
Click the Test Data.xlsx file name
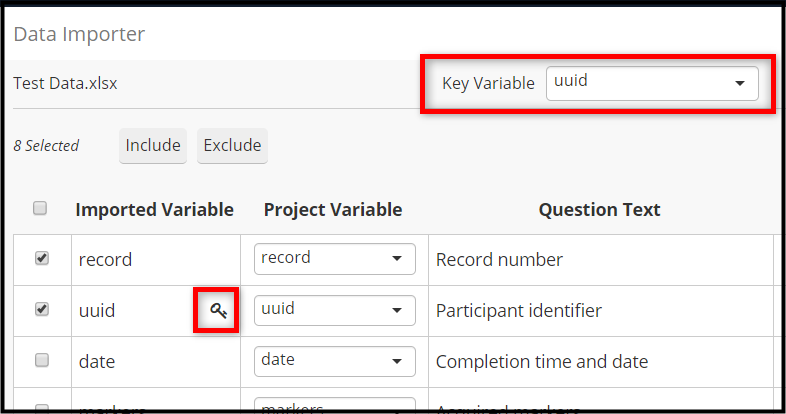(65, 83)
